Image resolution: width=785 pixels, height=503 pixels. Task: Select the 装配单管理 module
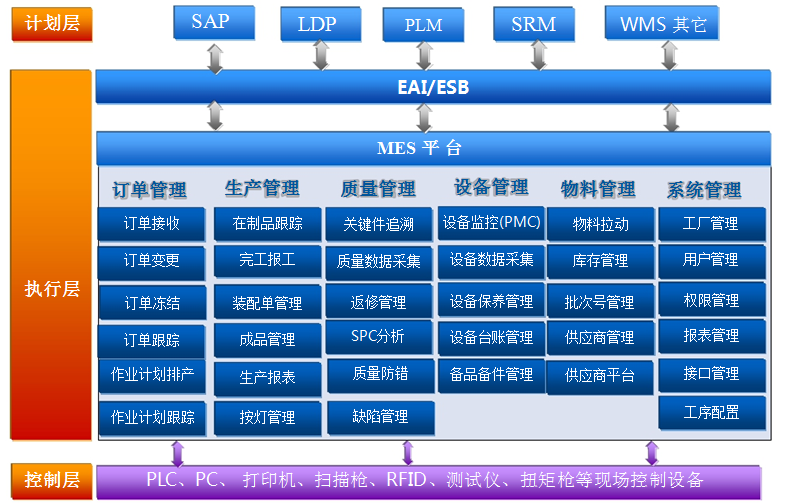click(268, 302)
